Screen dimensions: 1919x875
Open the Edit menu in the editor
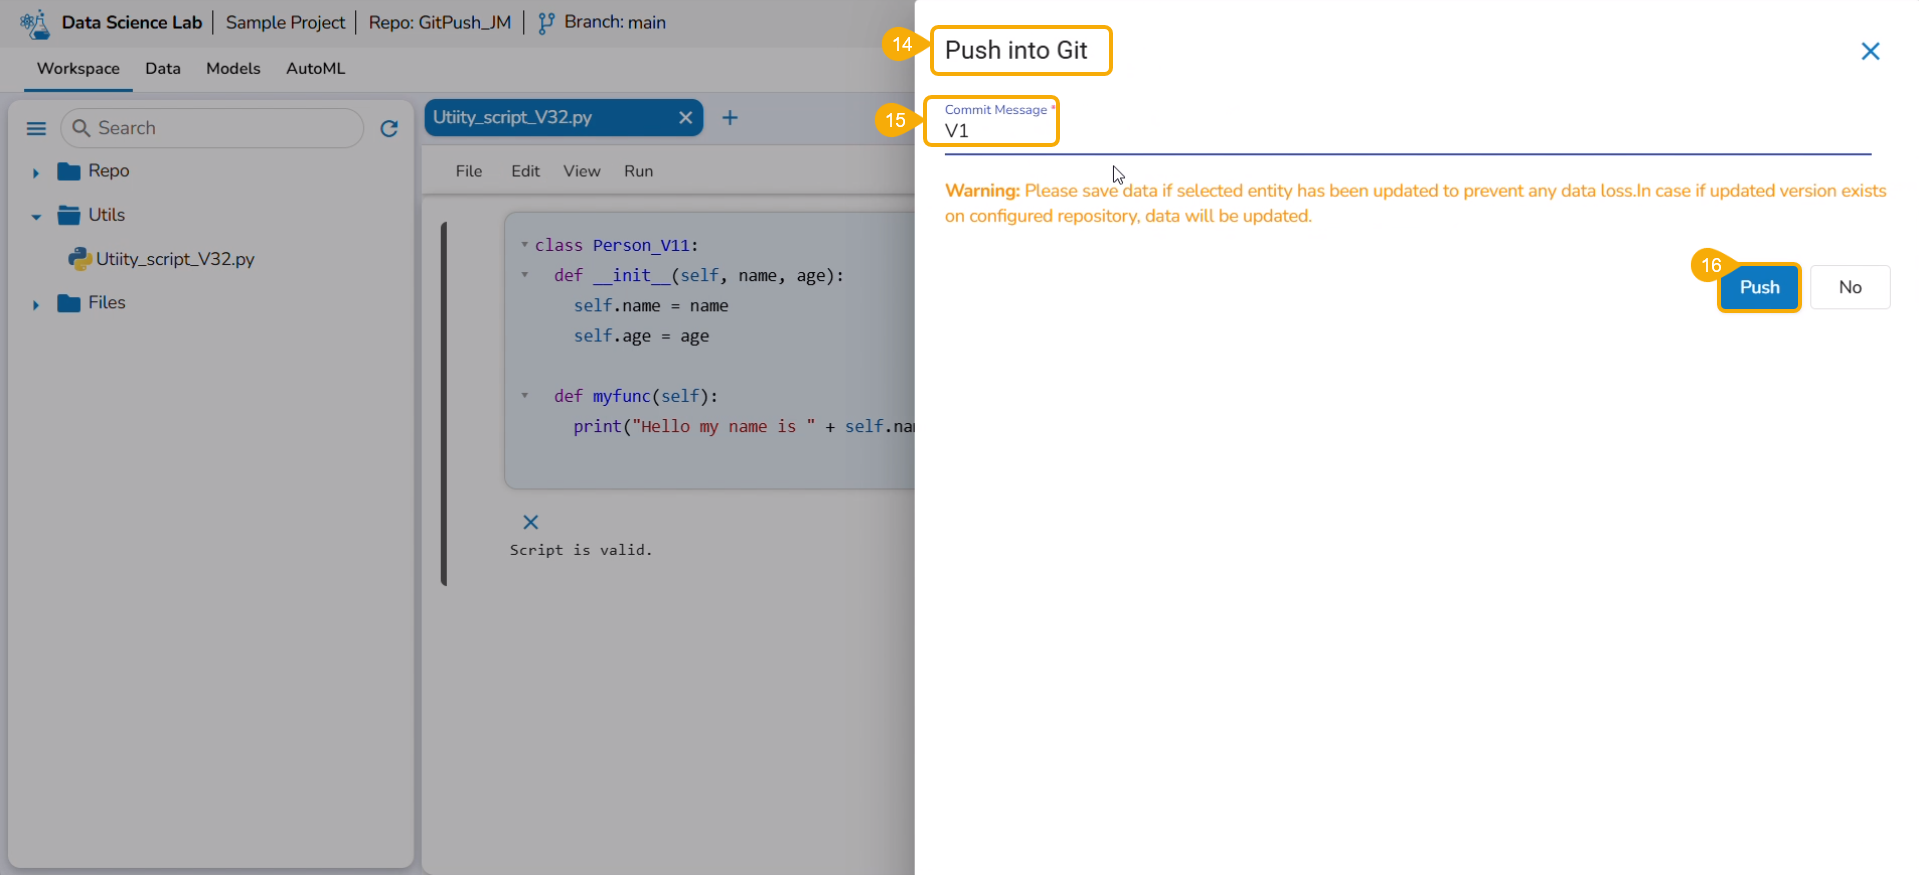tap(525, 171)
